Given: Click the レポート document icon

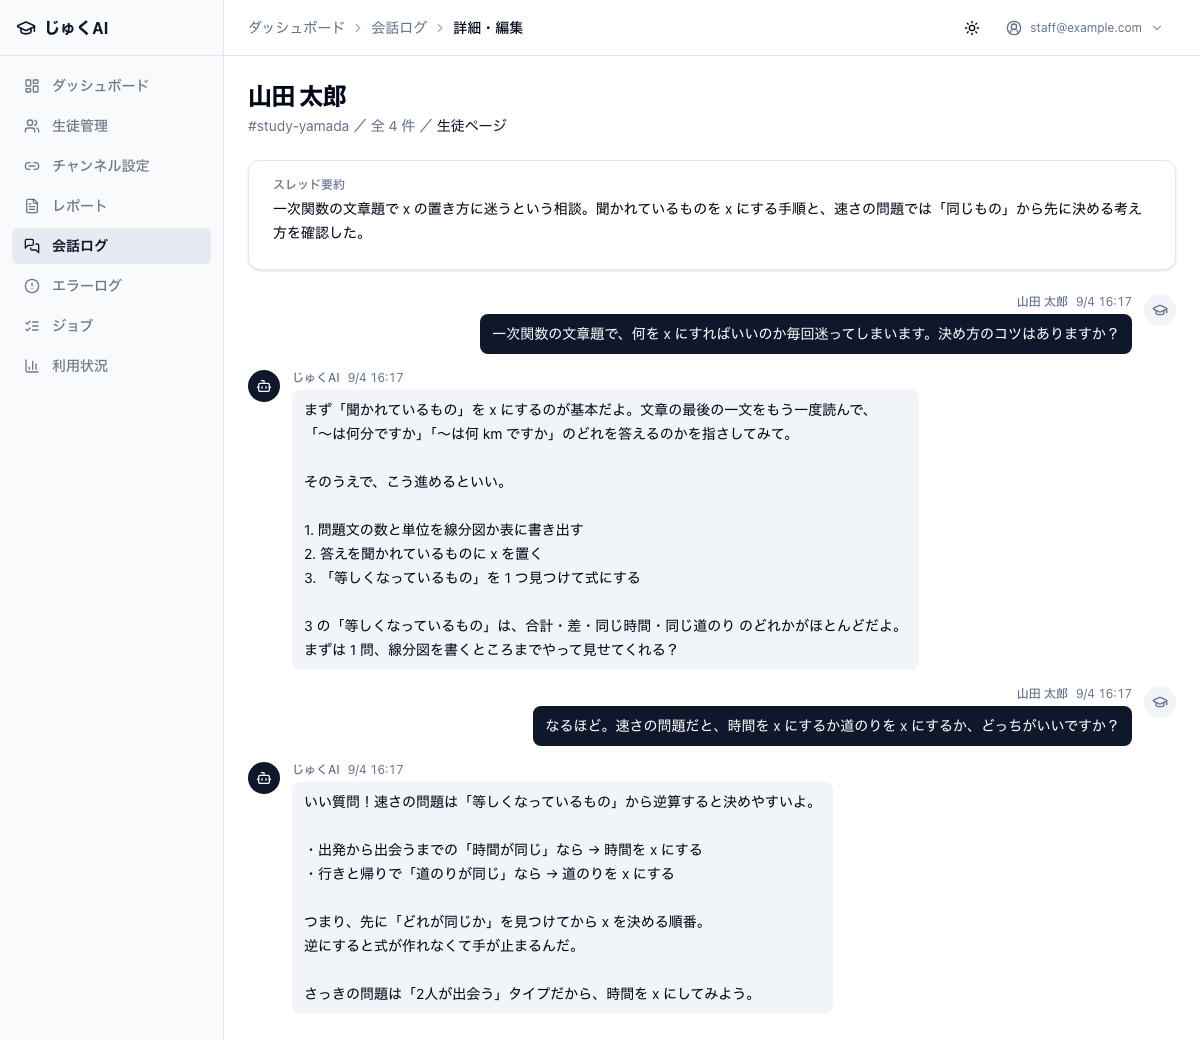Looking at the screenshot, I should pyautogui.click(x=32, y=206).
